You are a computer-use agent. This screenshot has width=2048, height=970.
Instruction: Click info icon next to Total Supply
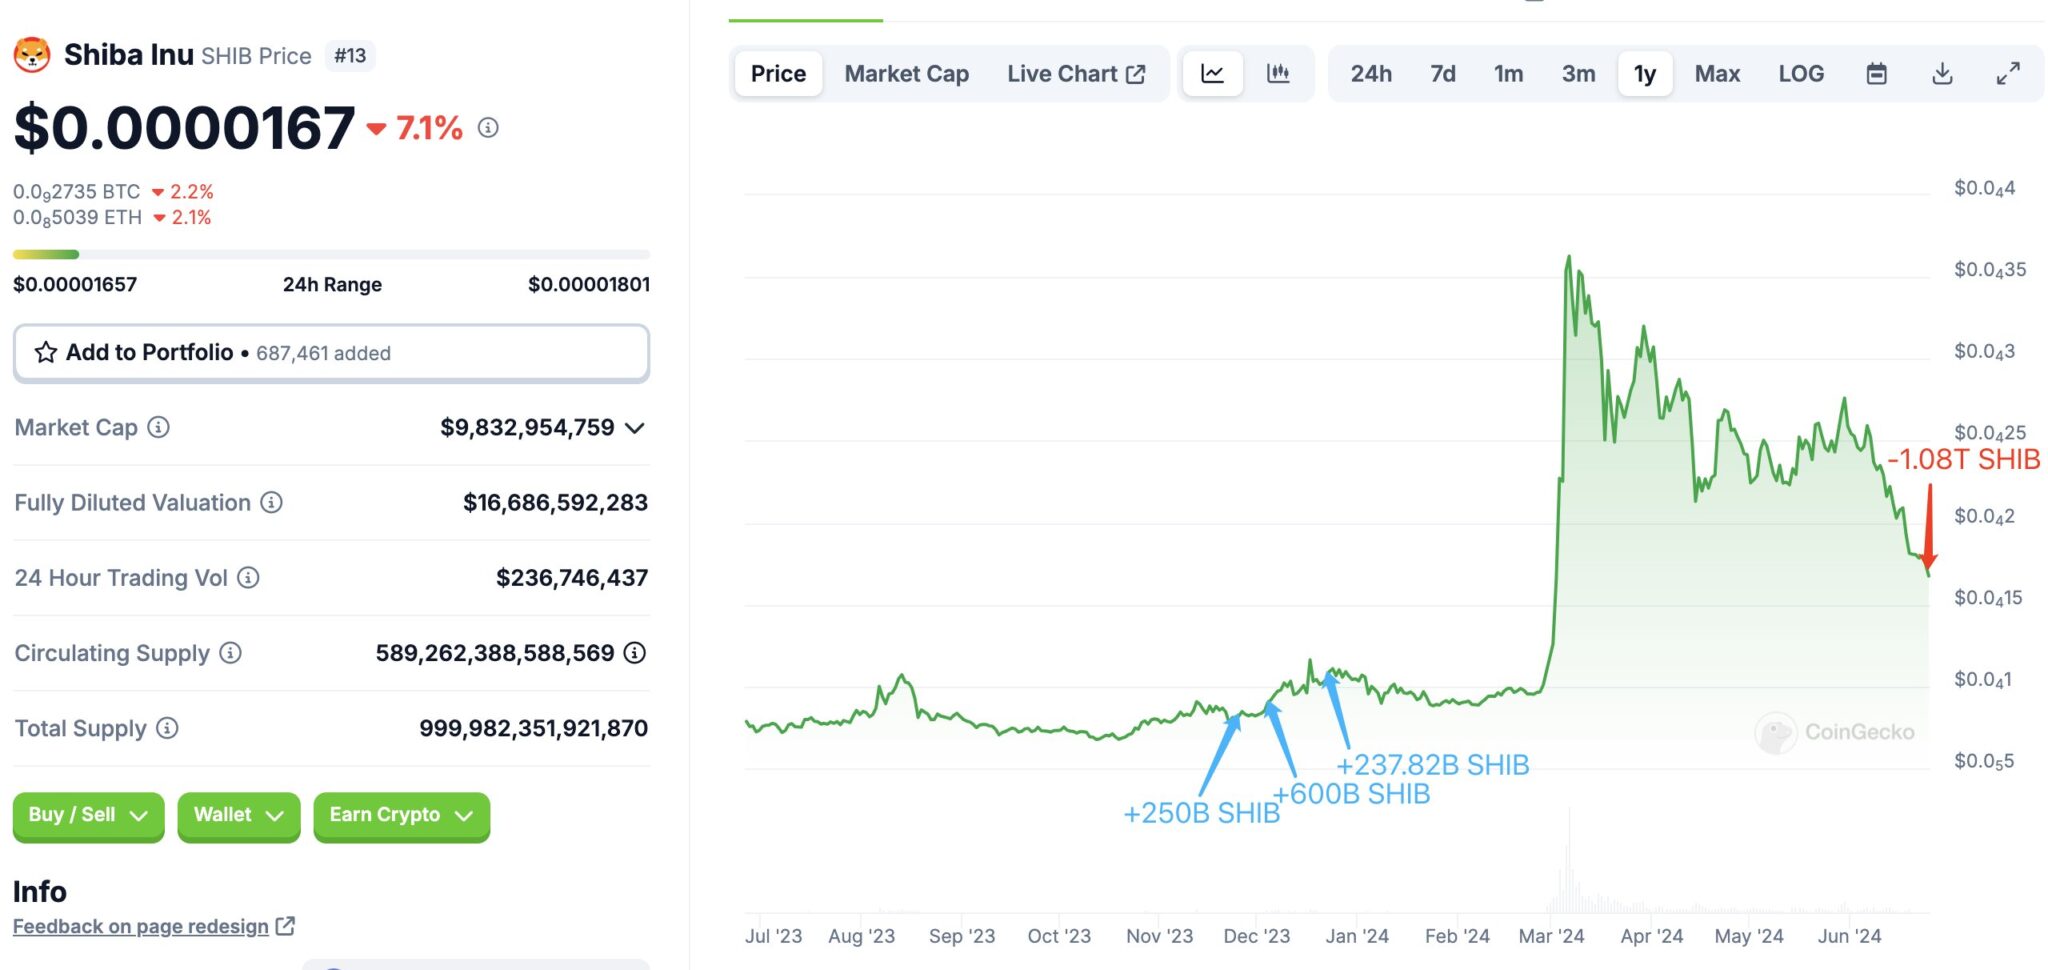tap(168, 728)
